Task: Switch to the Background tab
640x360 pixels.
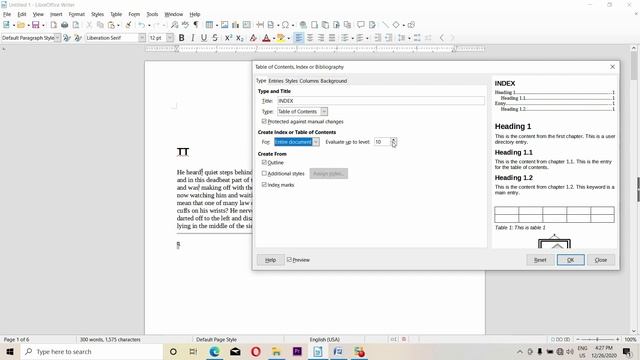Action: pyautogui.click(x=333, y=81)
